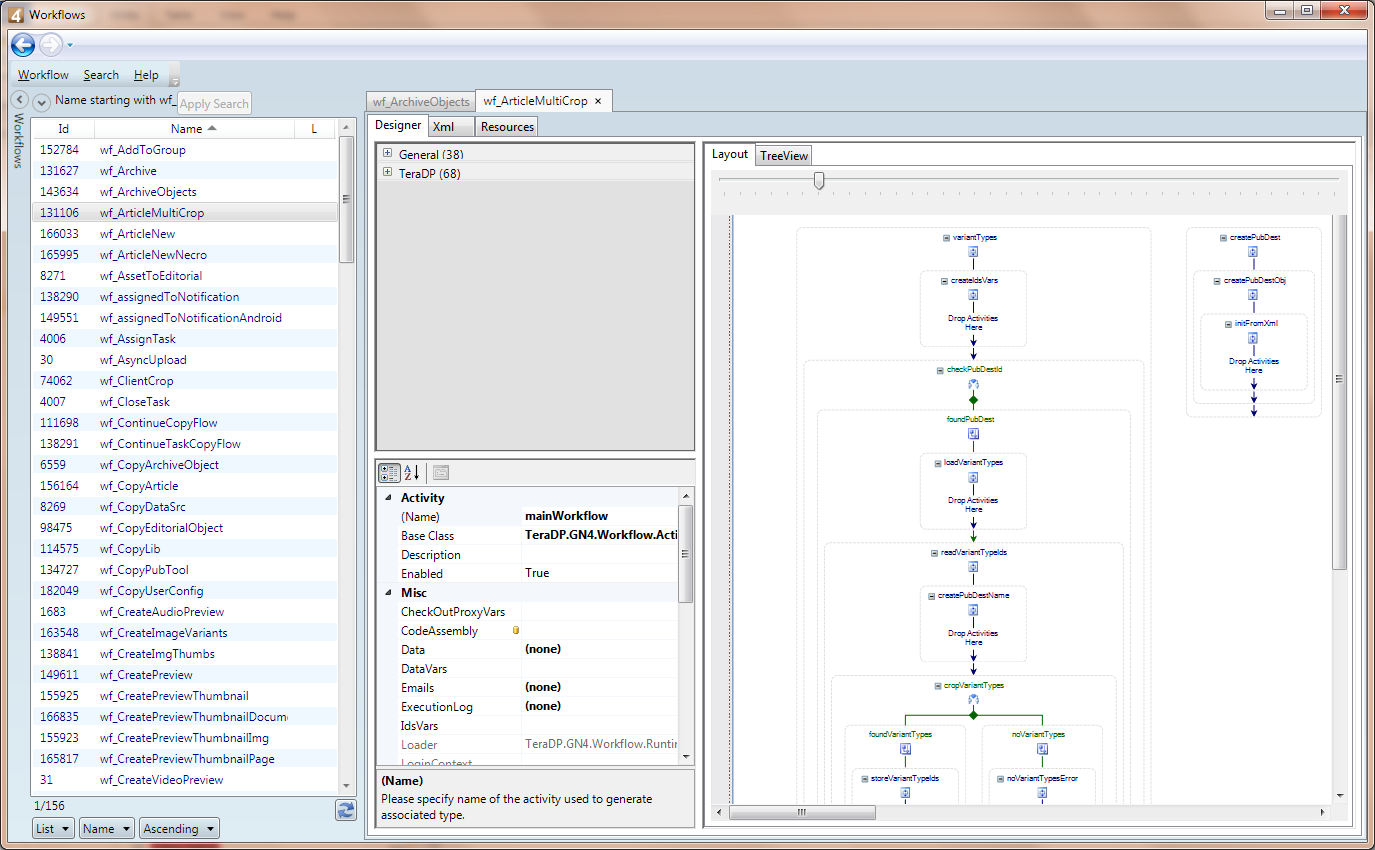Click the createIdsVars activity icon
1375x850 pixels.
[x=973, y=295]
